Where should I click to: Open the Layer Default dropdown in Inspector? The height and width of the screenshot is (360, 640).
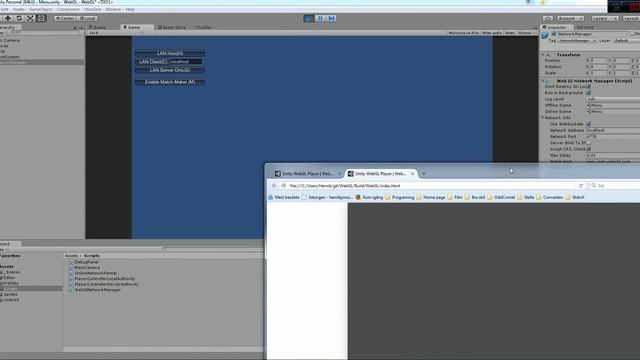tap(627, 41)
